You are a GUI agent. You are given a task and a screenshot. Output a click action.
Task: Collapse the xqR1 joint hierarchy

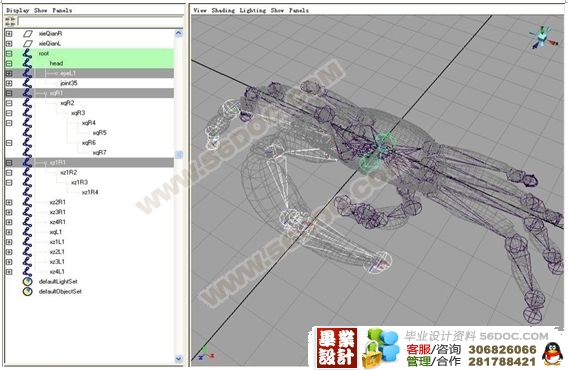(x=9, y=93)
